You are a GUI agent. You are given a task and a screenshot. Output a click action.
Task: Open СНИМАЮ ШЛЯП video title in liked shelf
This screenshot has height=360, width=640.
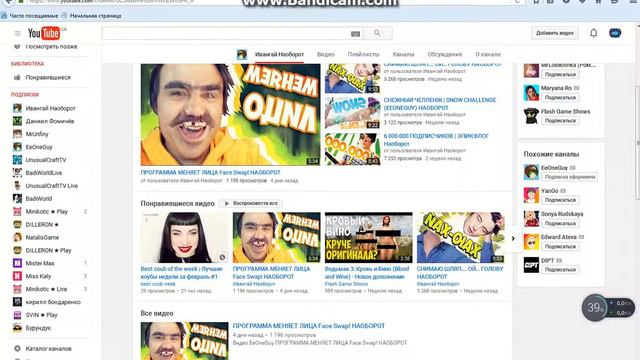pyautogui.click(x=460, y=273)
